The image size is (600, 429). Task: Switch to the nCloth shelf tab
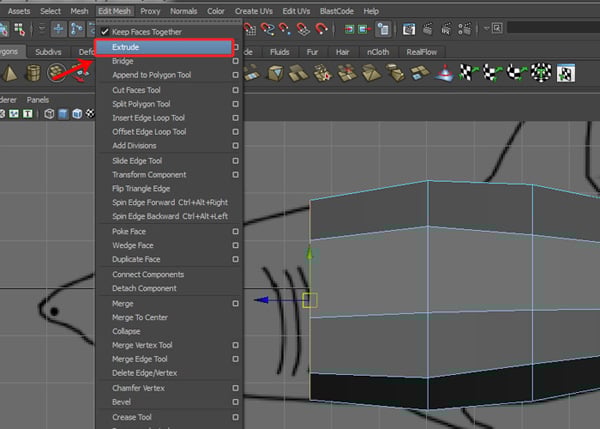pos(379,51)
